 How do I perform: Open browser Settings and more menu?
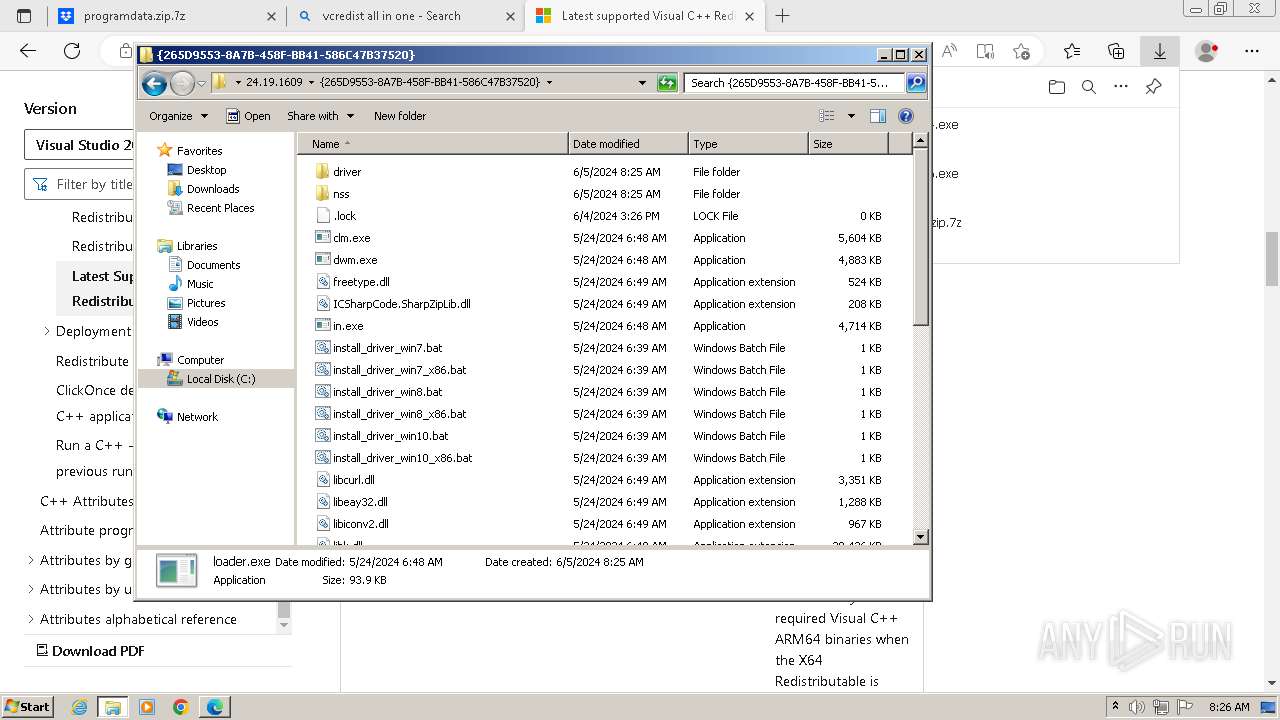coord(1252,51)
